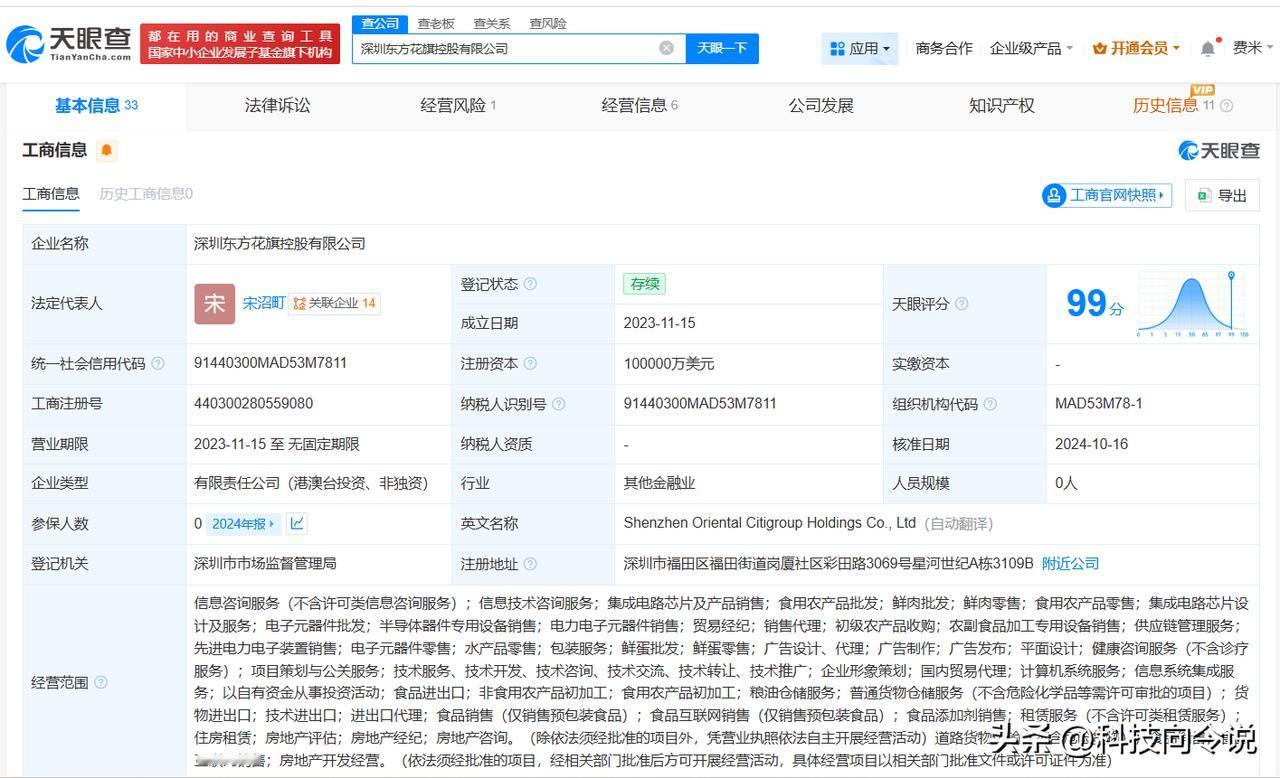Select the company name in the 企业名称 row
The height and width of the screenshot is (778, 1280).
(280, 244)
